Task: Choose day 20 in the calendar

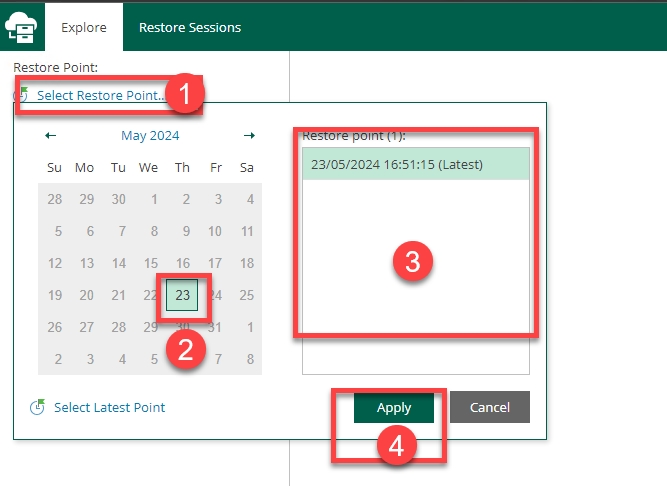Action: 86,295
